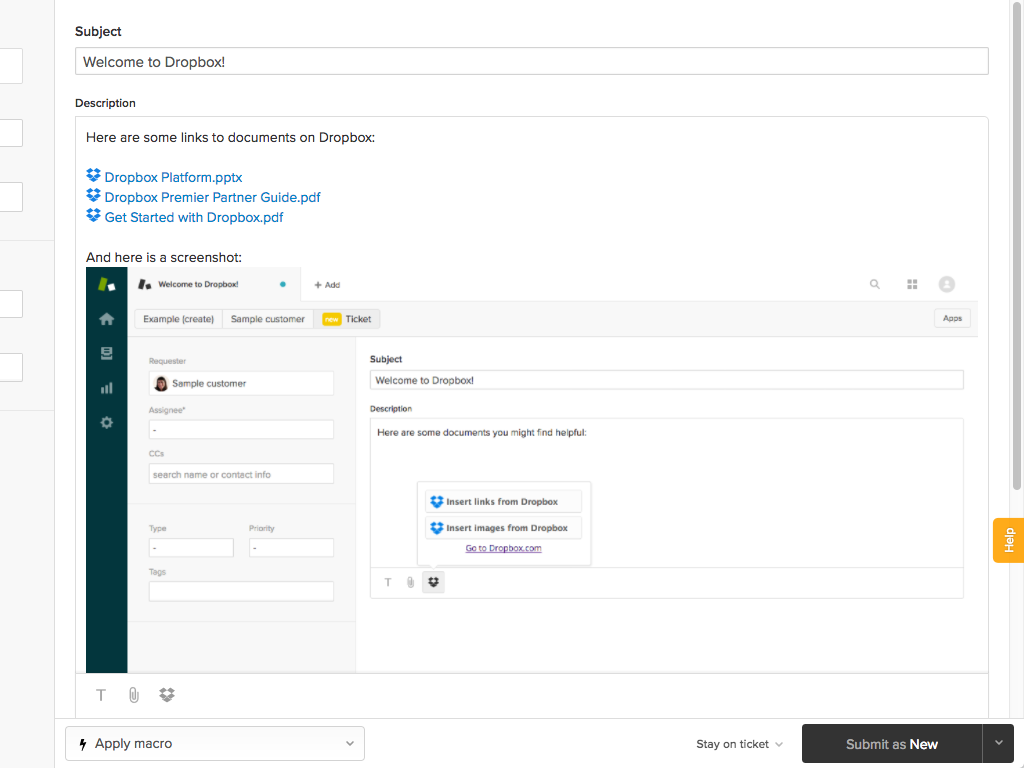Click the magnifier search icon in the embedded screenshot
Viewport: 1024px width, 768px height.
[x=874, y=285]
